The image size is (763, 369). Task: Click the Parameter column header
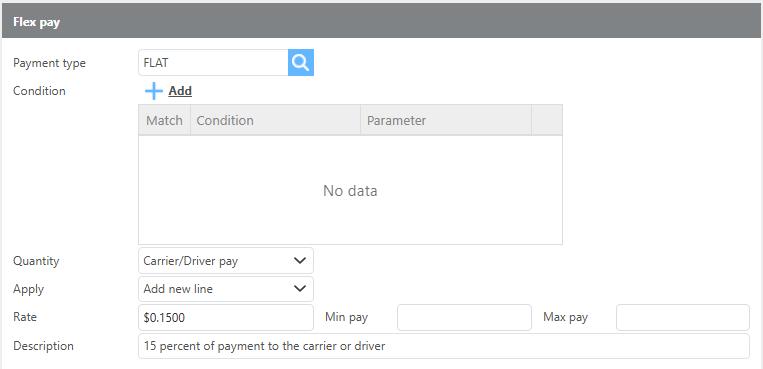coord(446,120)
